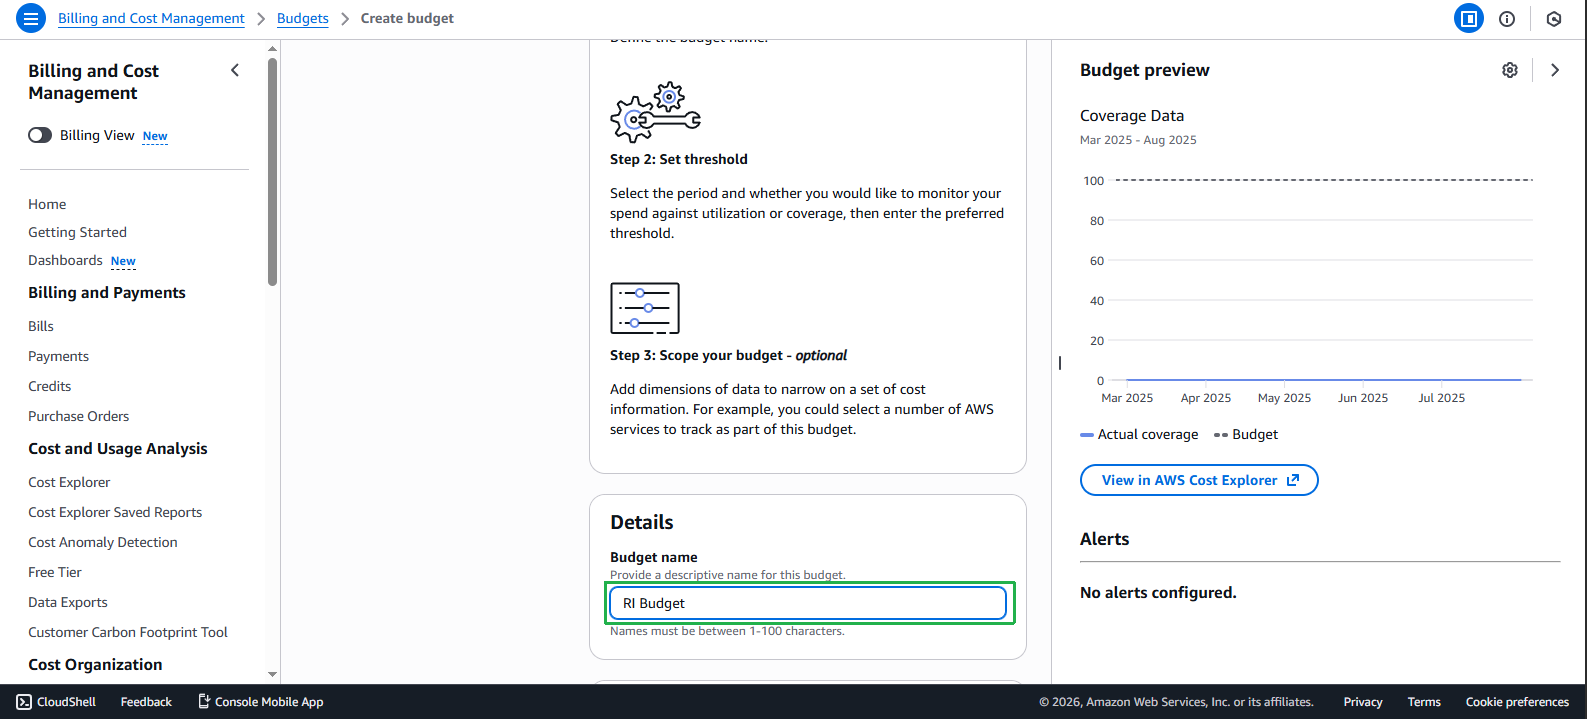The width and height of the screenshot is (1587, 719).
Task: Click the Console Mobile App phone icon
Action: (x=204, y=702)
